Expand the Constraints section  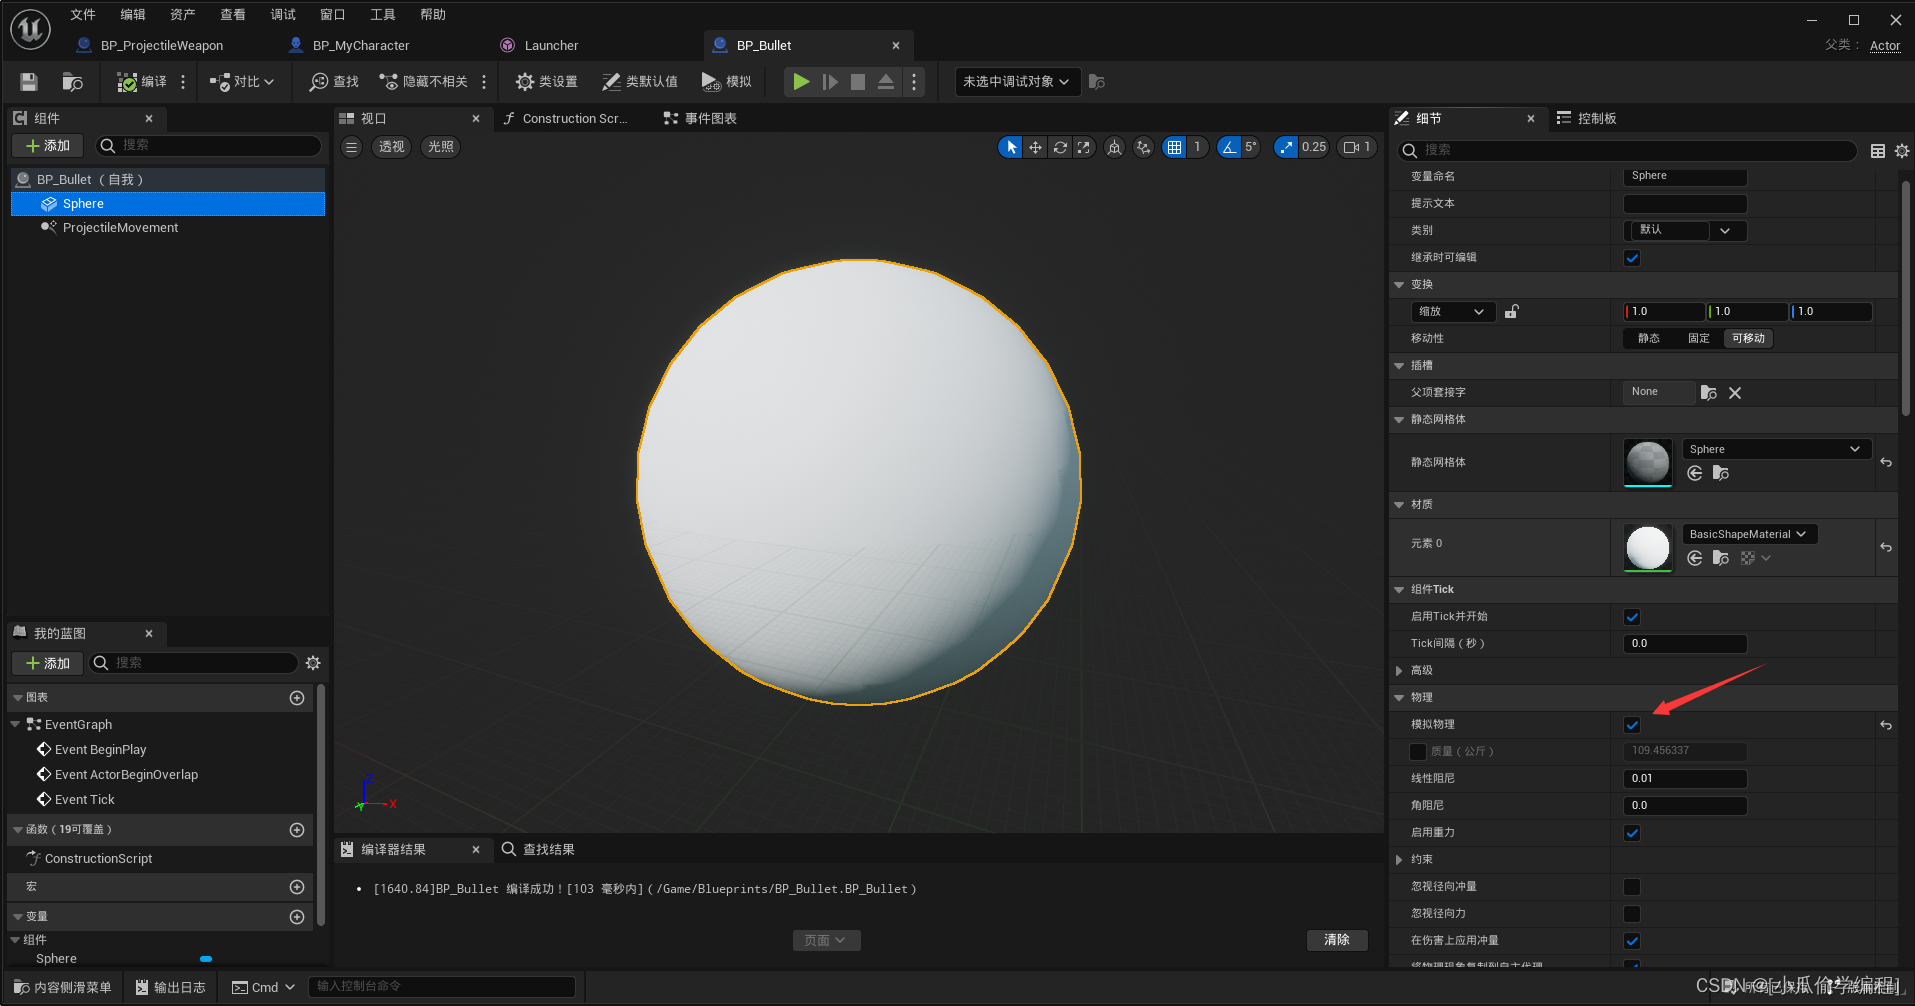1399,860
